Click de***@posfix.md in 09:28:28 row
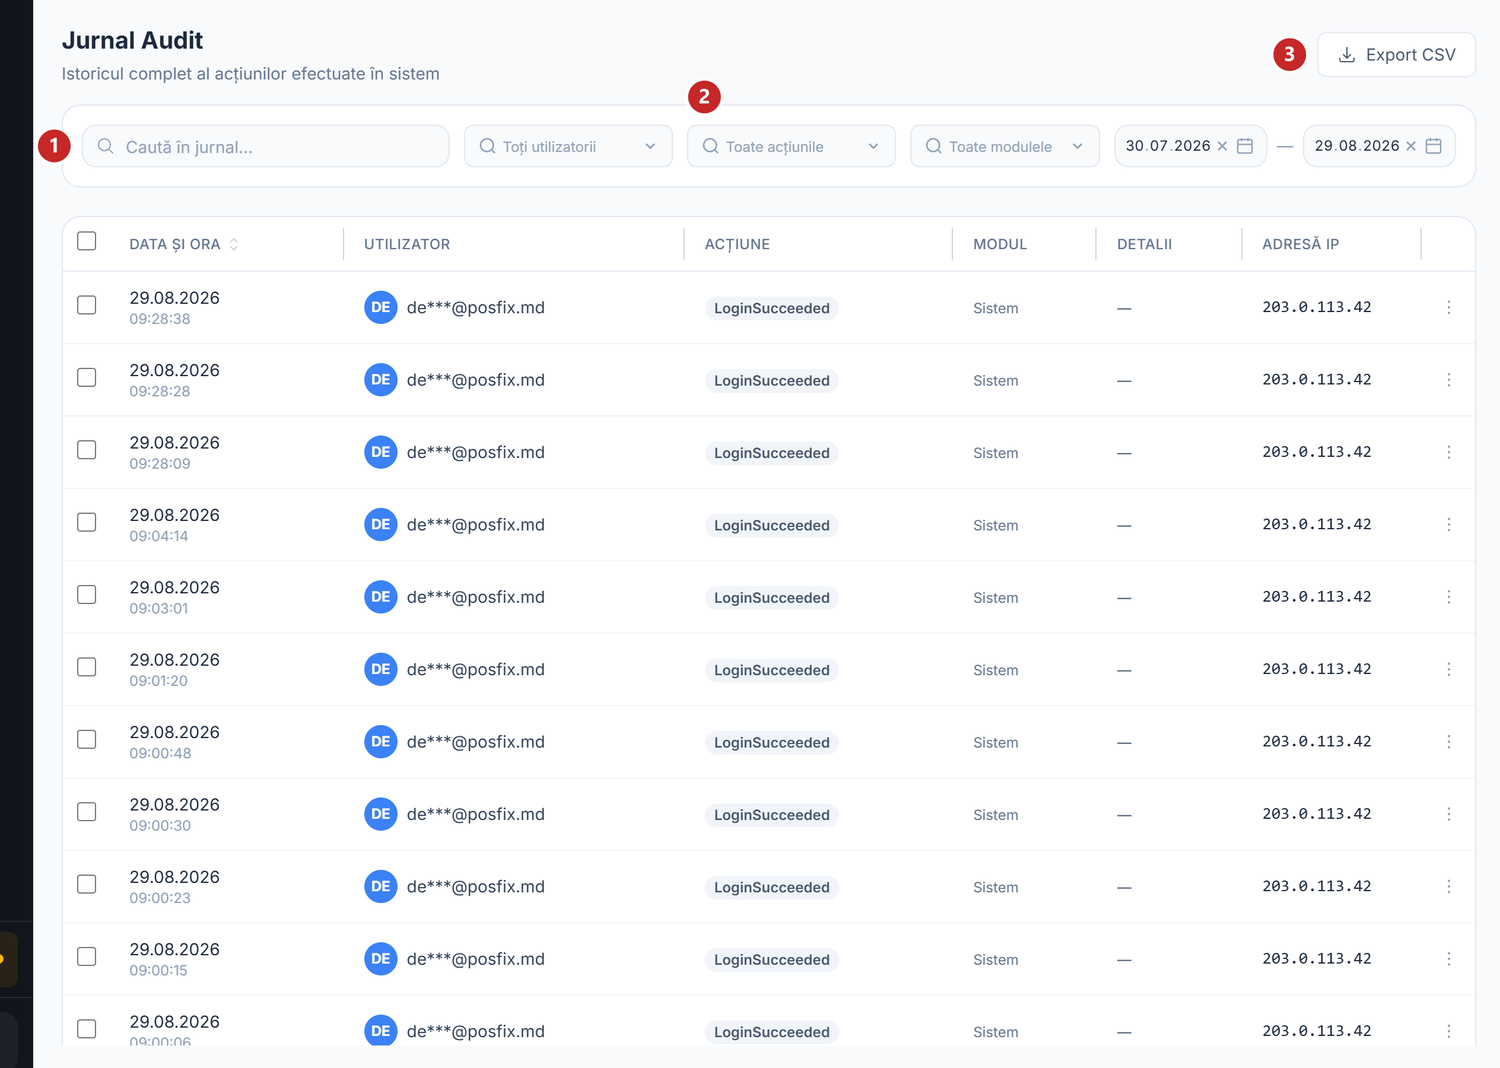 tap(476, 380)
